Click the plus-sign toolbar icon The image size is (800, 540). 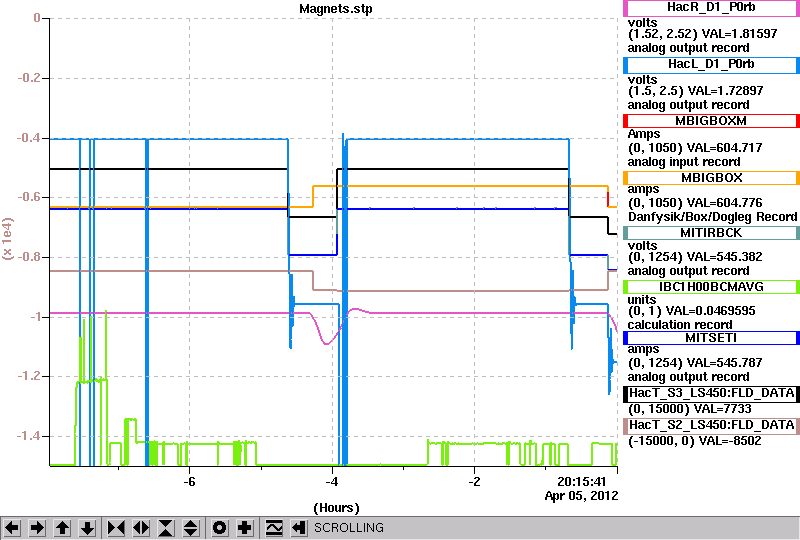(x=244, y=527)
